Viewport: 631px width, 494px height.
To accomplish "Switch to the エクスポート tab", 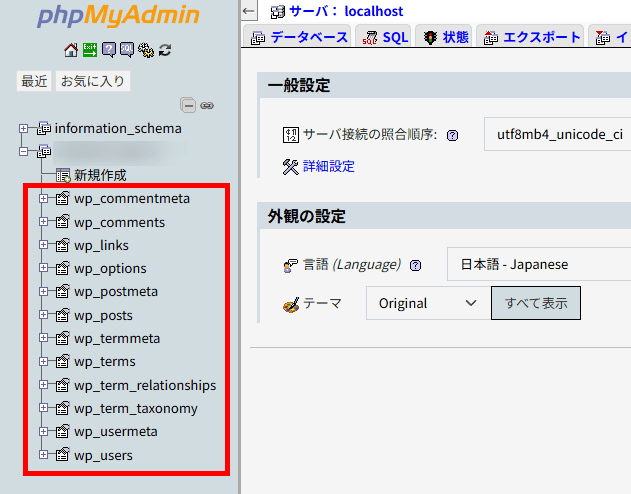I will (531, 37).
